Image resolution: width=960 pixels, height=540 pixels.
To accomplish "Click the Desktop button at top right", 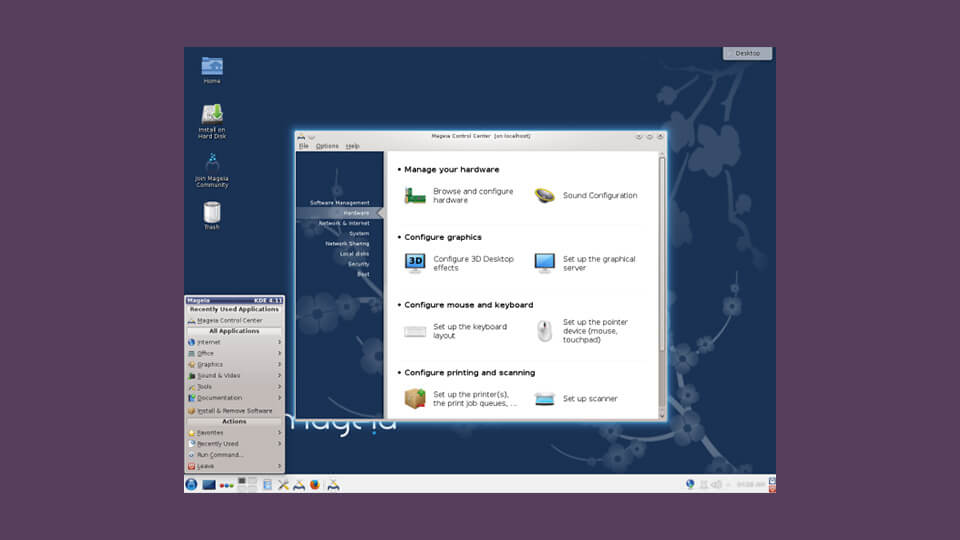I will coord(748,53).
